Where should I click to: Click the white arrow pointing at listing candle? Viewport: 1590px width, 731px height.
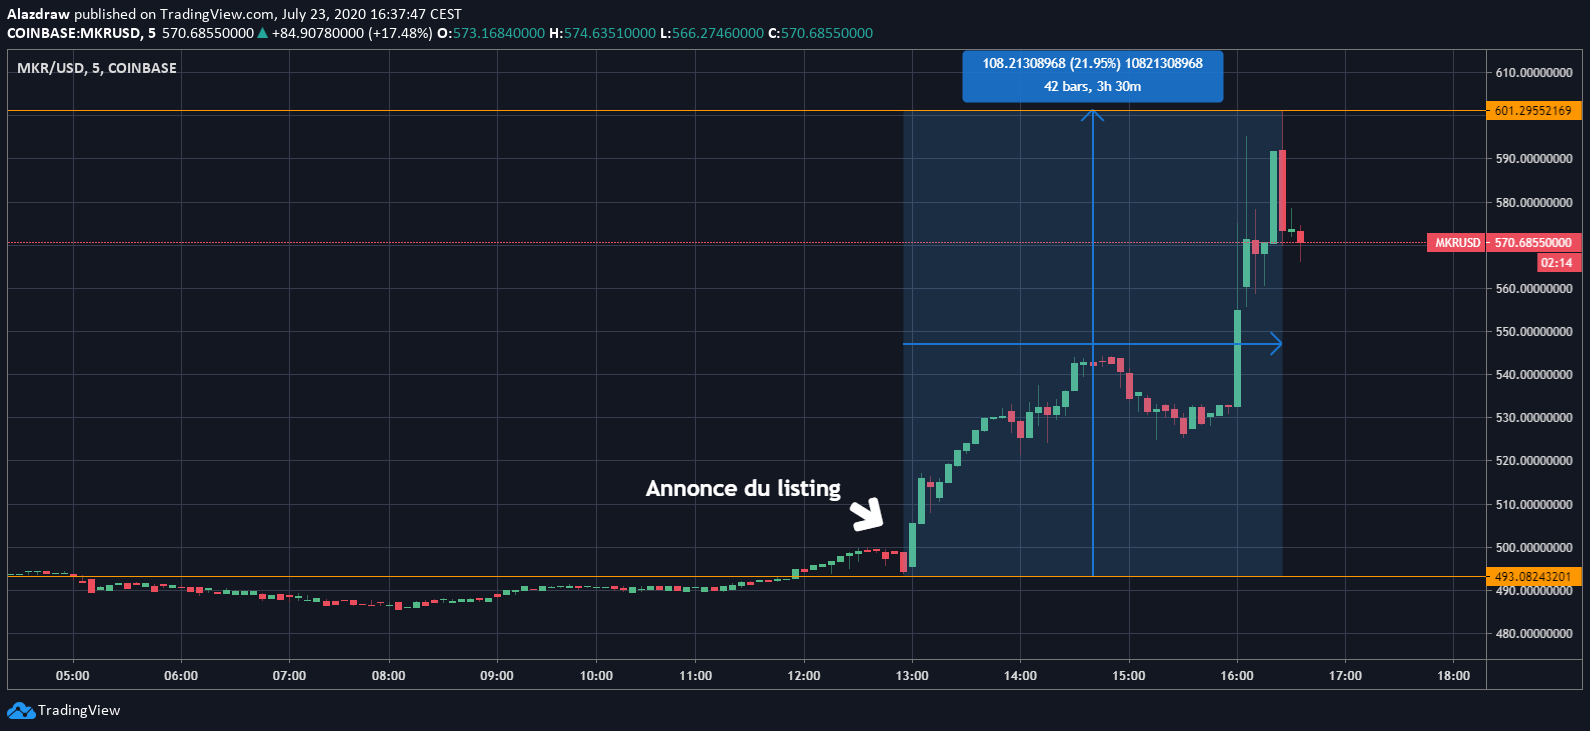click(866, 514)
